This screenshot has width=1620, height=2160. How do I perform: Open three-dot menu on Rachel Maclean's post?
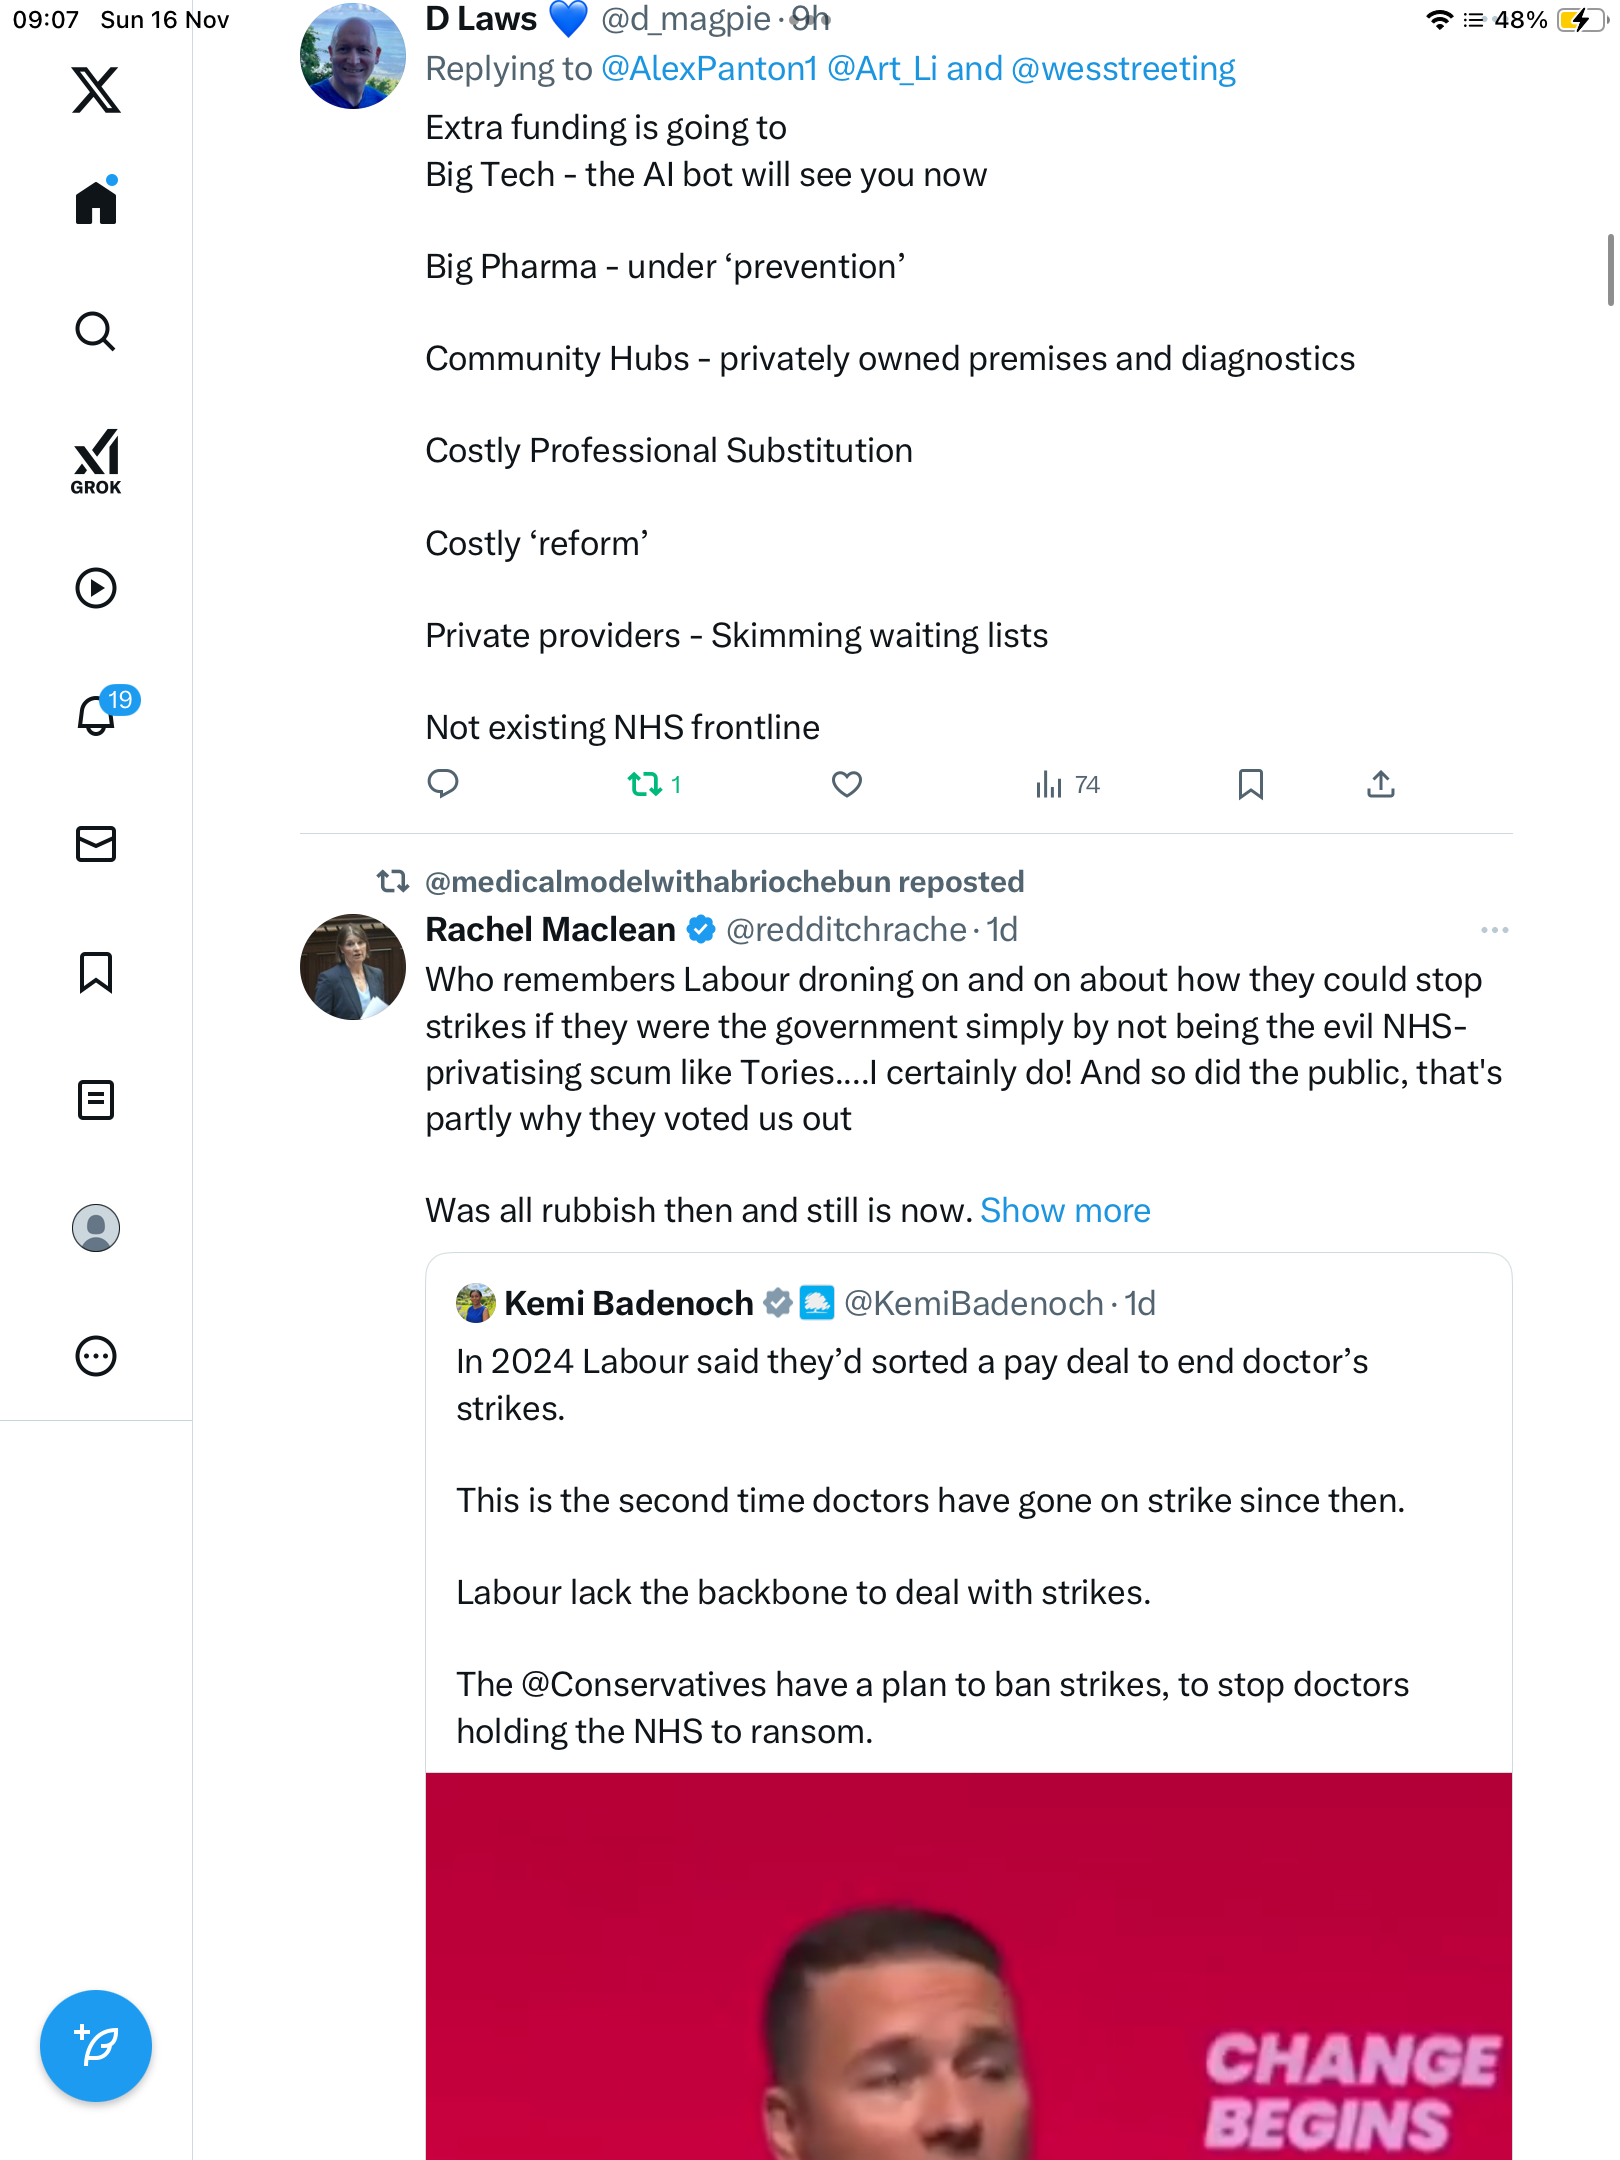click(x=1494, y=930)
